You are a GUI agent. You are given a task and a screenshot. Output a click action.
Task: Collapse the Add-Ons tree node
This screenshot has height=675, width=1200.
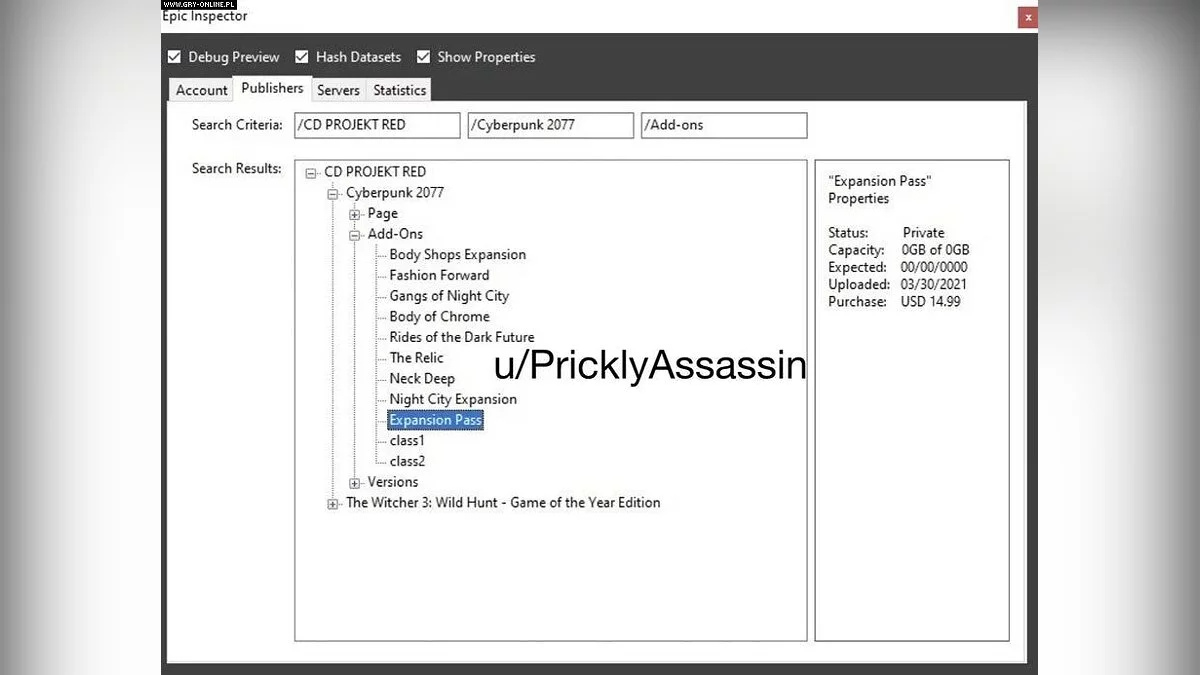click(354, 235)
